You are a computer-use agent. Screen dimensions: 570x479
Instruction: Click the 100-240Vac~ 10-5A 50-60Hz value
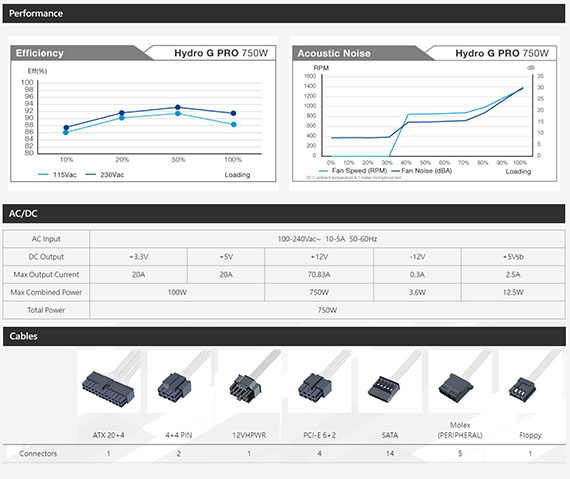click(327, 239)
